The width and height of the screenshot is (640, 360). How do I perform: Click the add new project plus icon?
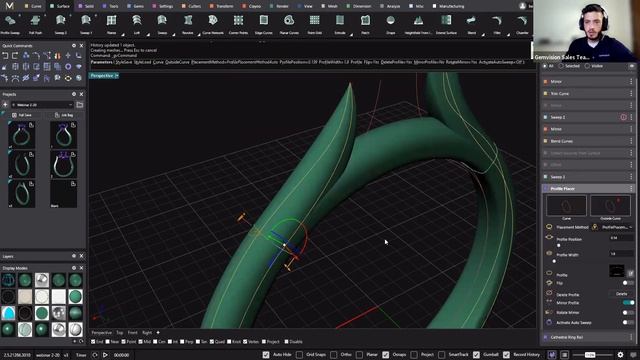pos(5,105)
